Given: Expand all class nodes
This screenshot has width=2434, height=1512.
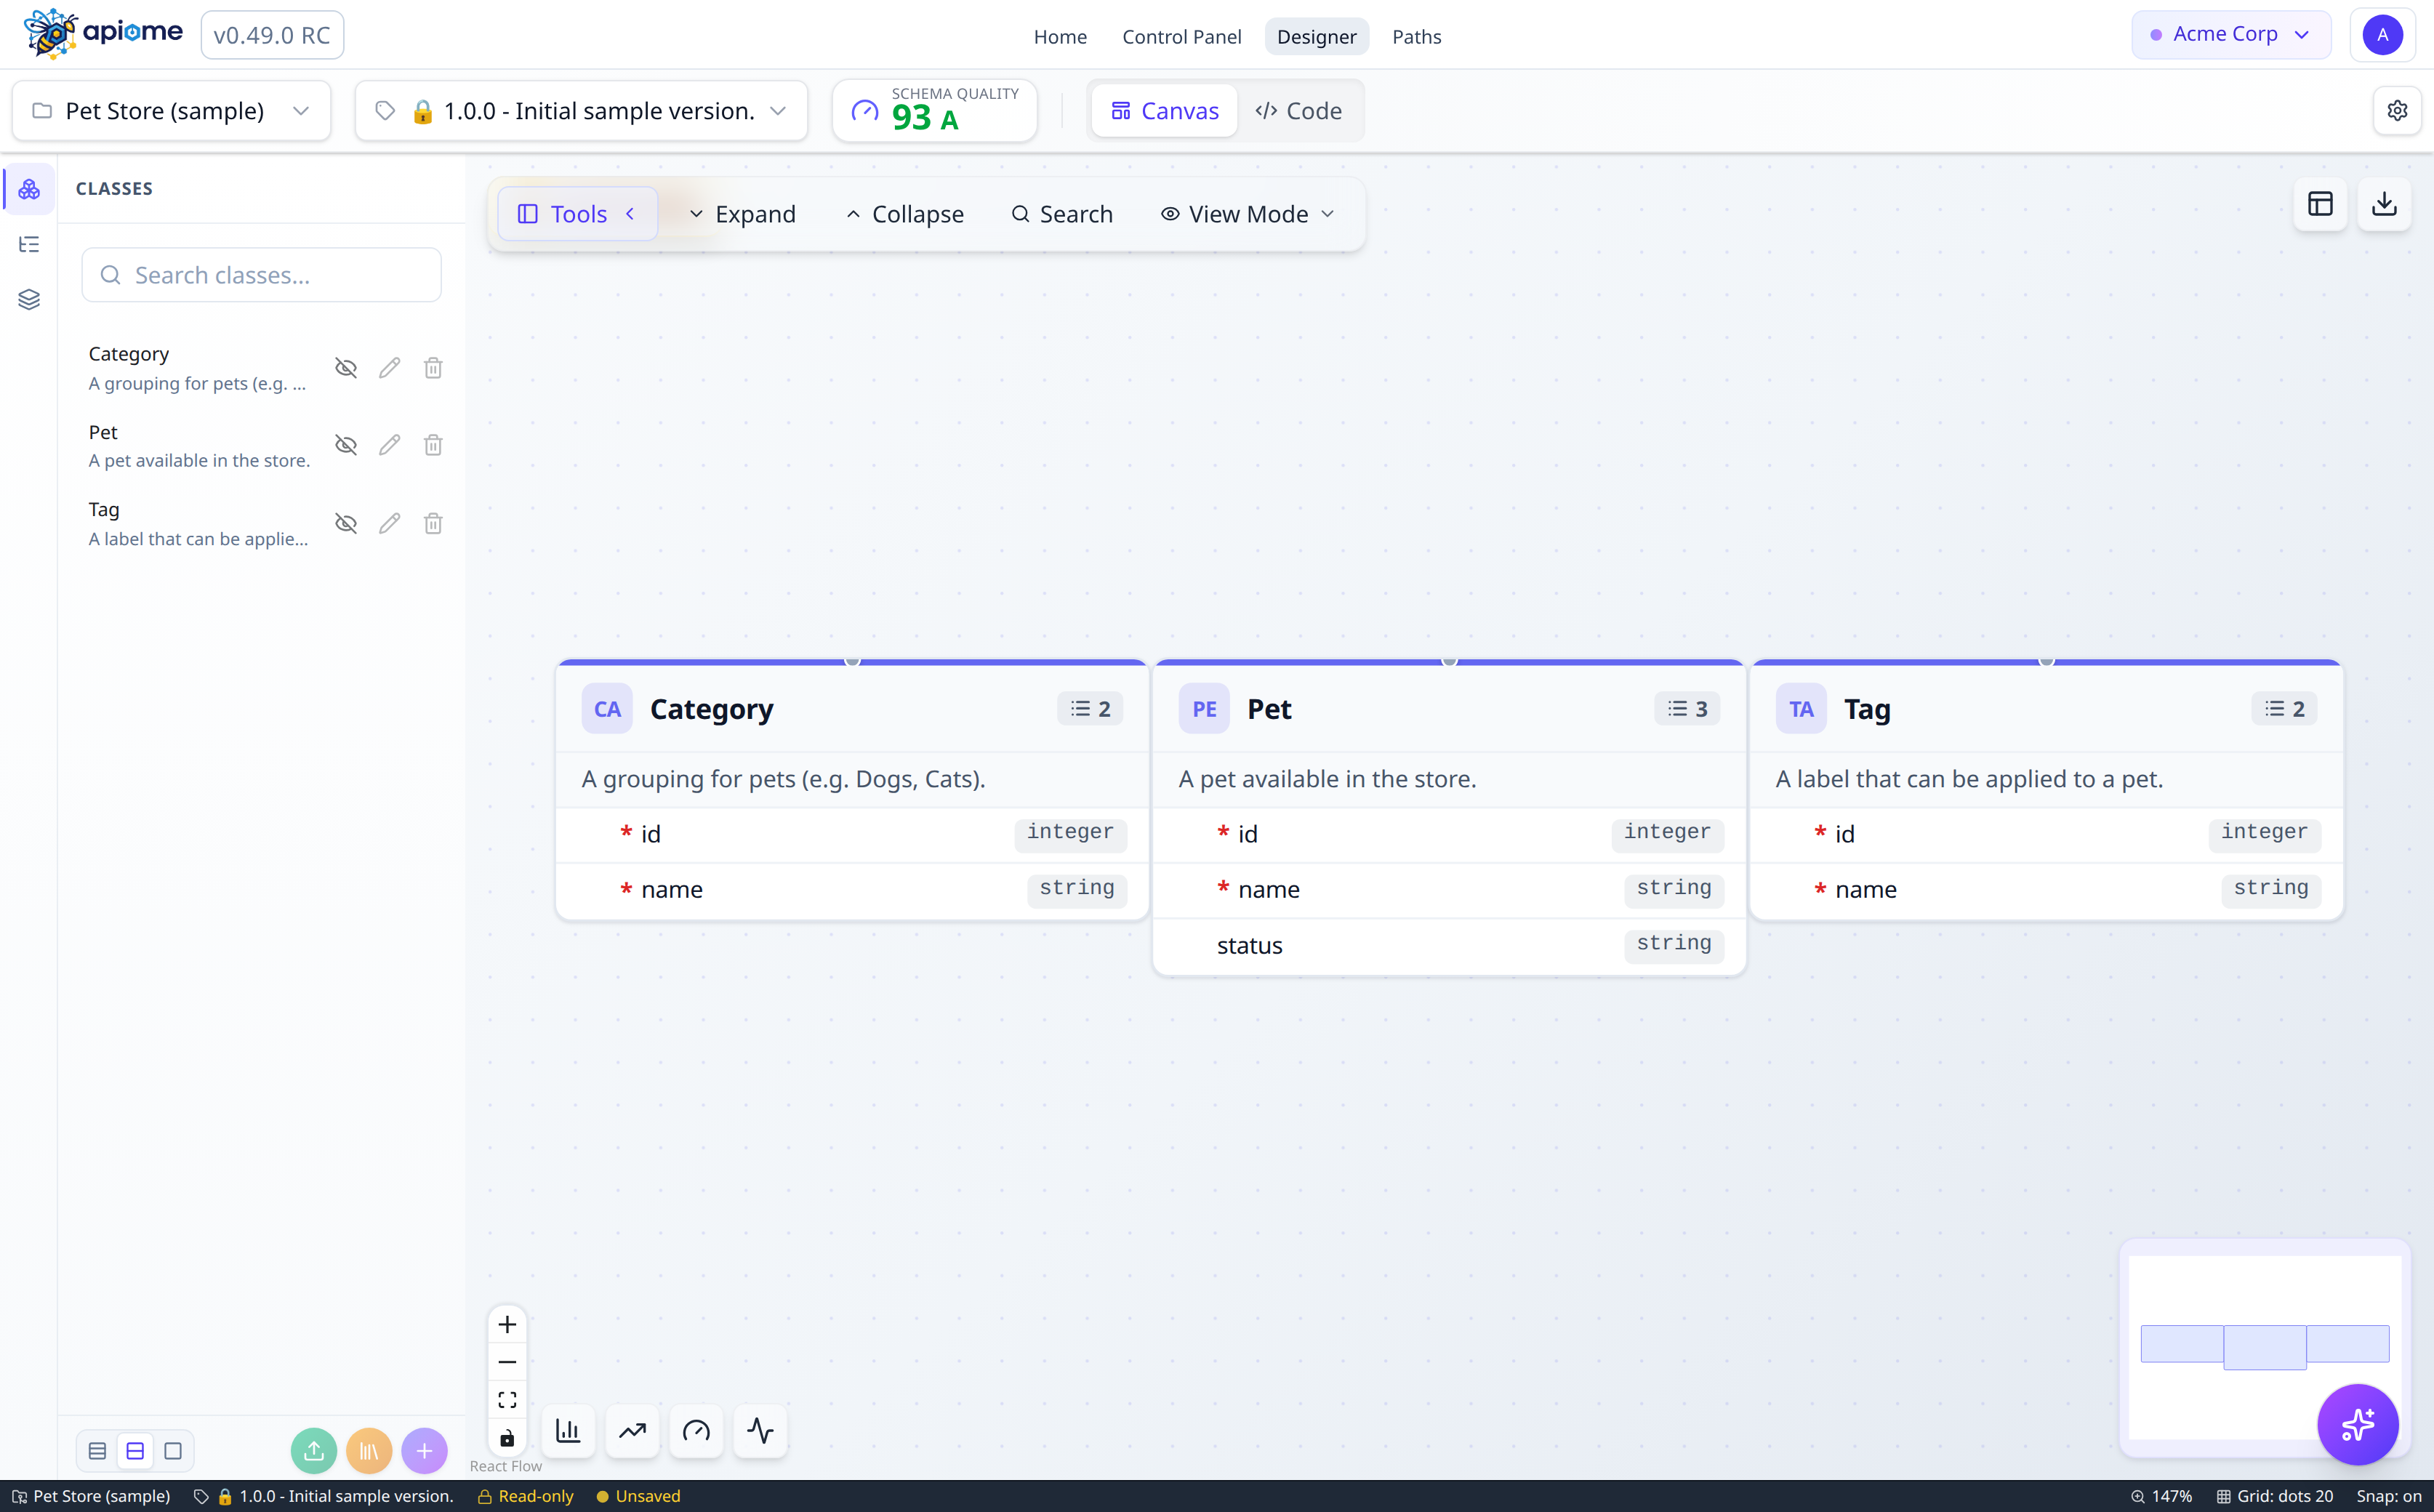Looking at the screenshot, I should (x=742, y=214).
